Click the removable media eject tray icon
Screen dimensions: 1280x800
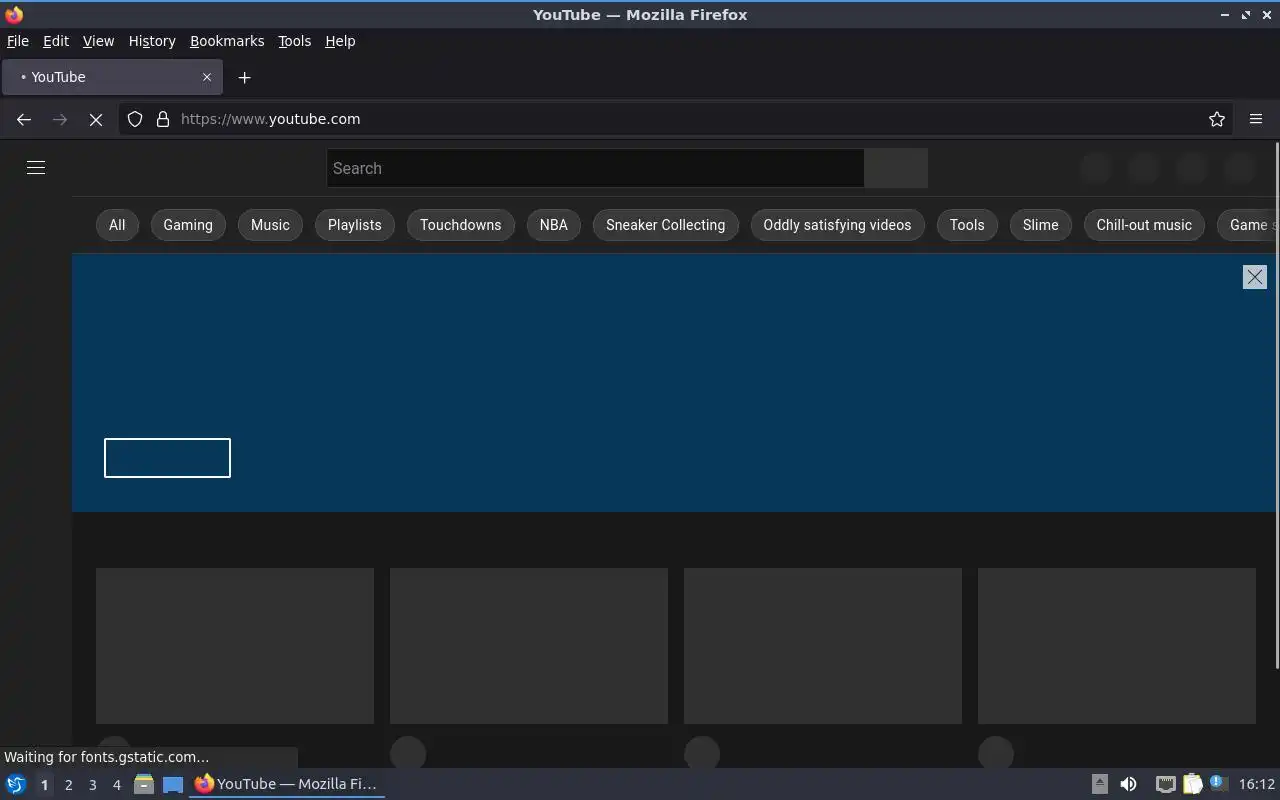(x=1099, y=784)
